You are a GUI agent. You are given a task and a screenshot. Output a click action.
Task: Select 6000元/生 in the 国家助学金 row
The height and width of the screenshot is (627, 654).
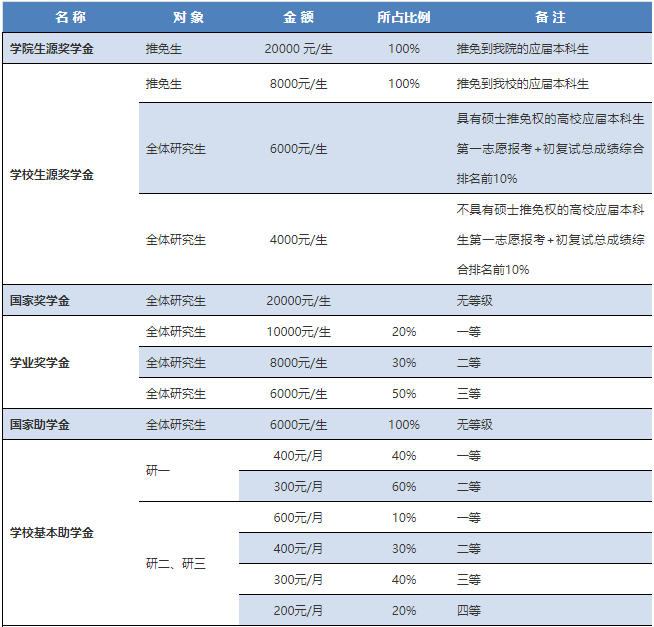(x=298, y=425)
